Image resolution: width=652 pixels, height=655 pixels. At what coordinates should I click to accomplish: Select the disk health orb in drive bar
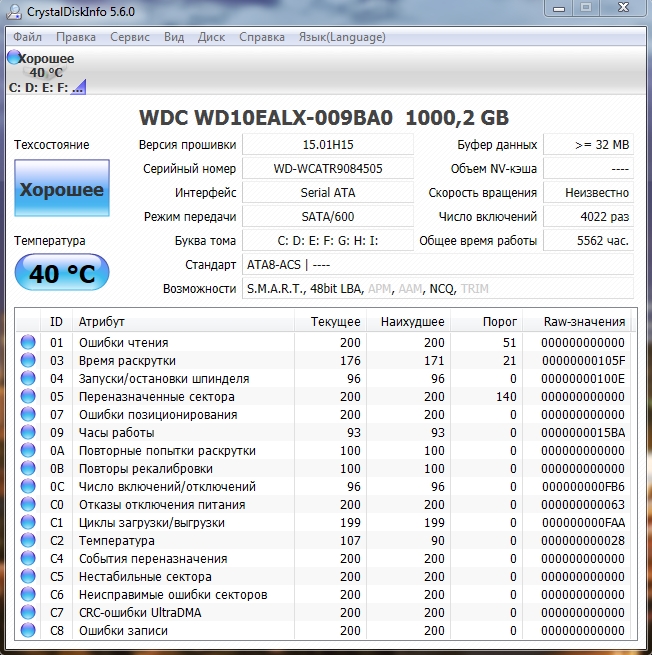pos(14,57)
